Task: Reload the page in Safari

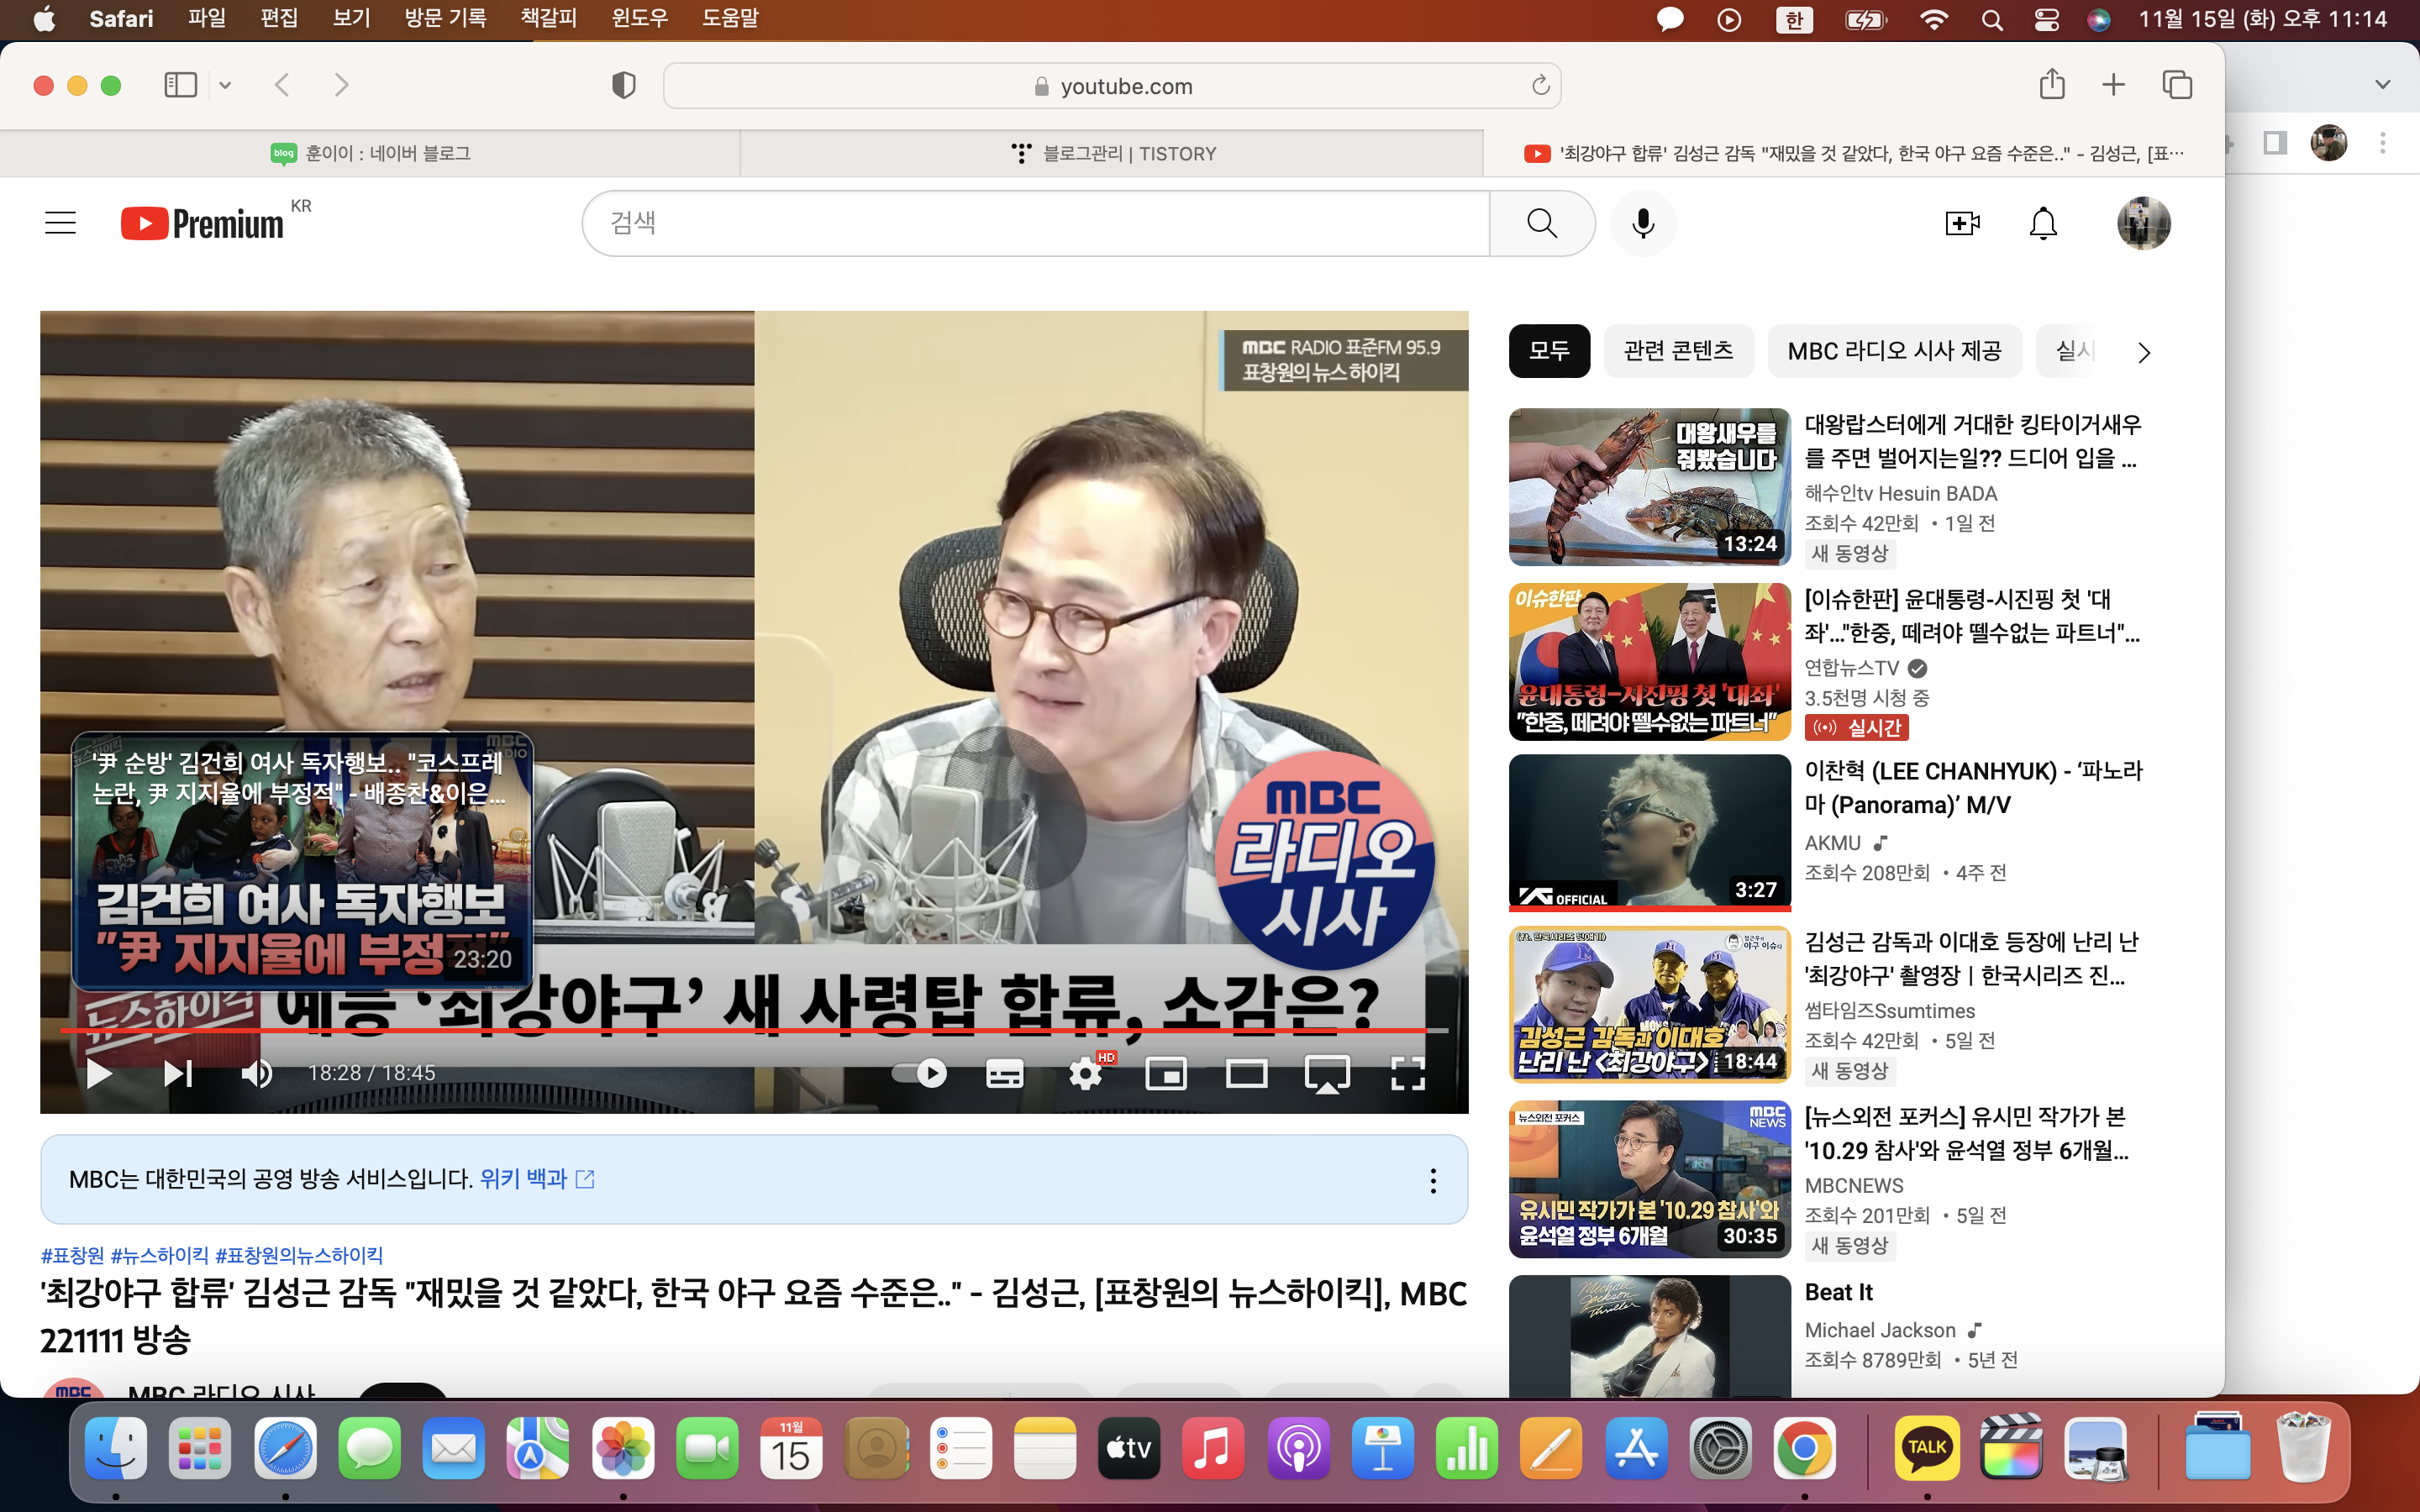Action: (1540, 86)
